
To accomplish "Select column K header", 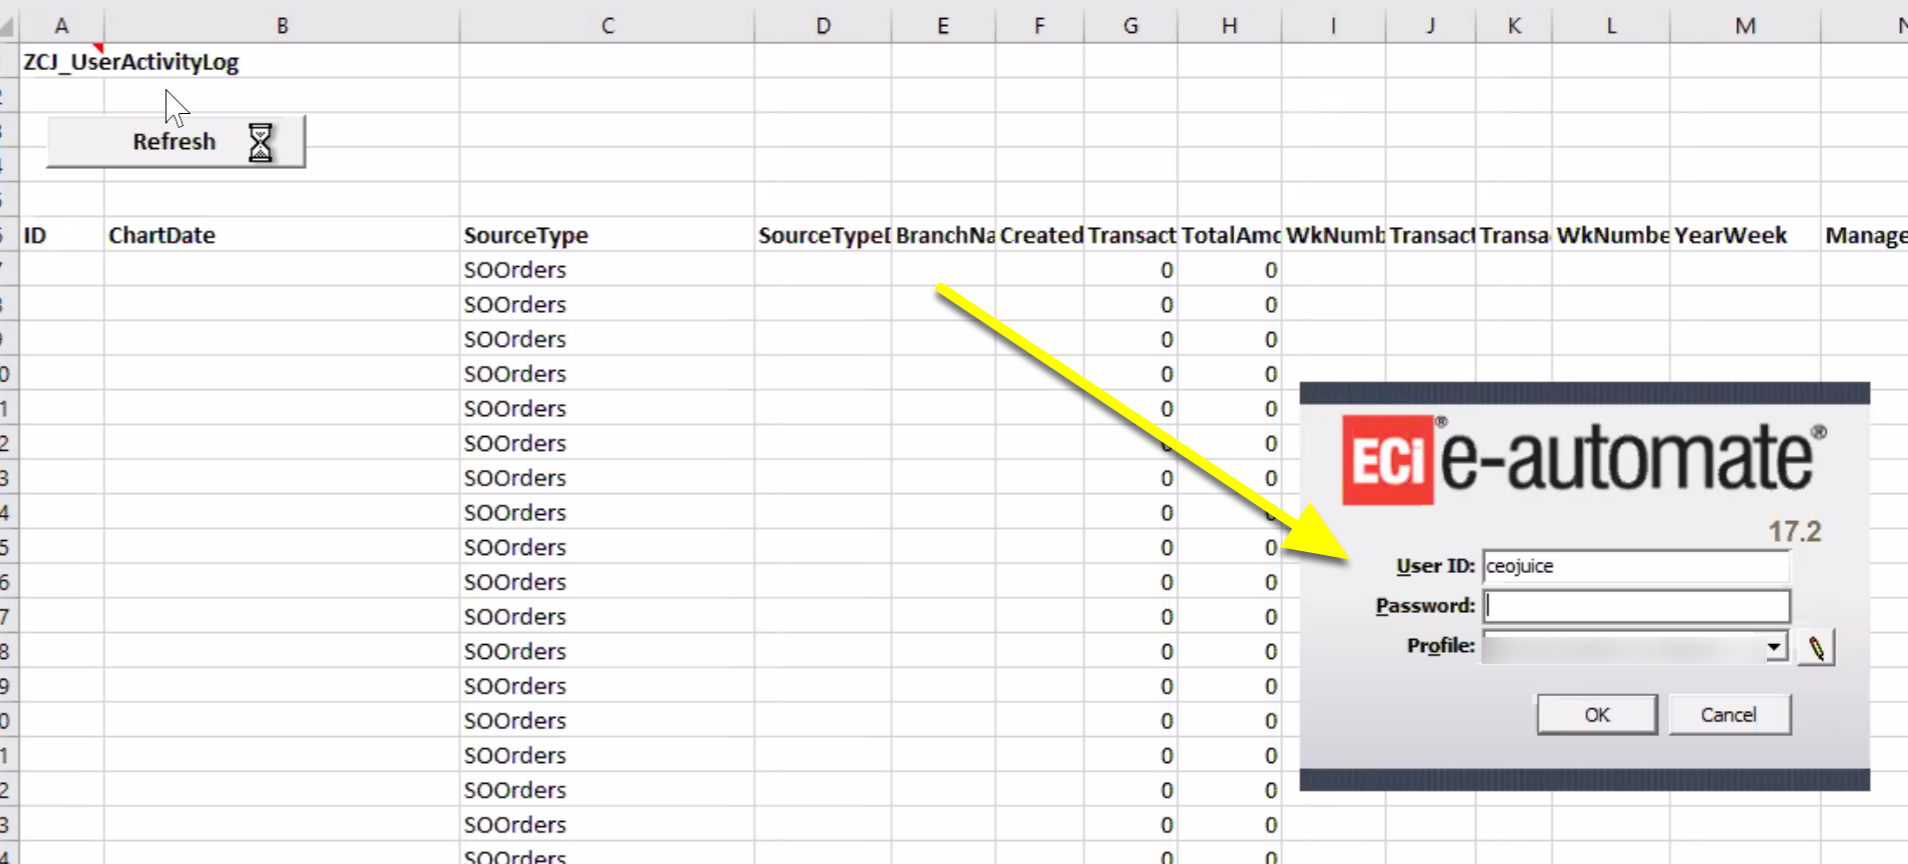I will pos(1514,25).
